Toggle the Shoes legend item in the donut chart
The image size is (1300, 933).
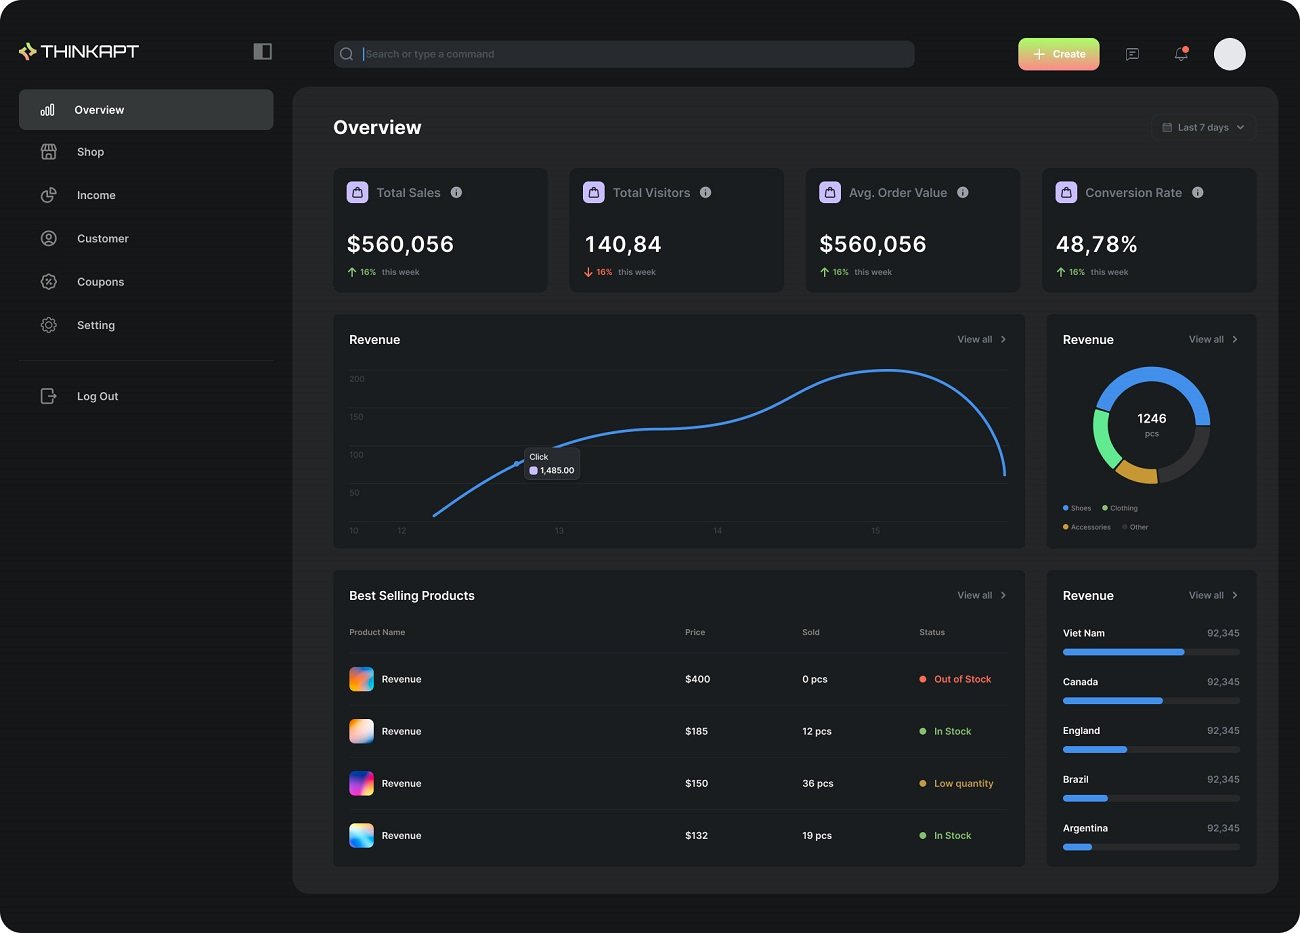pyautogui.click(x=1077, y=508)
